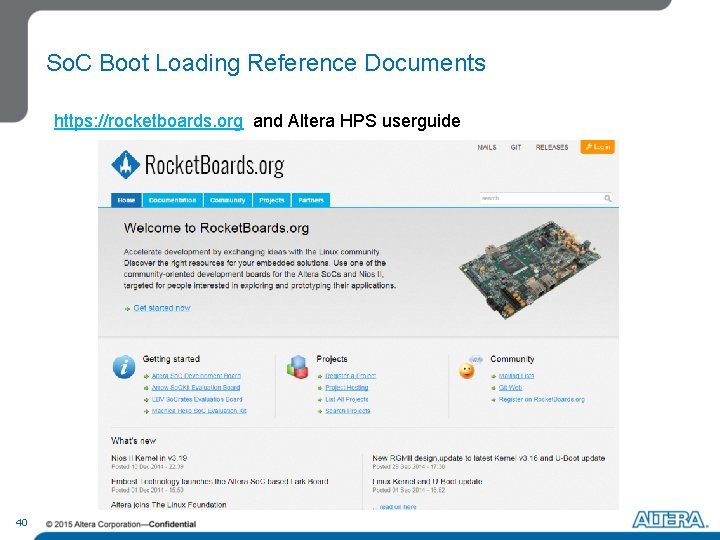Open the Partners tab
The width and height of the screenshot is (720, 540).
[x=311, y=200]
